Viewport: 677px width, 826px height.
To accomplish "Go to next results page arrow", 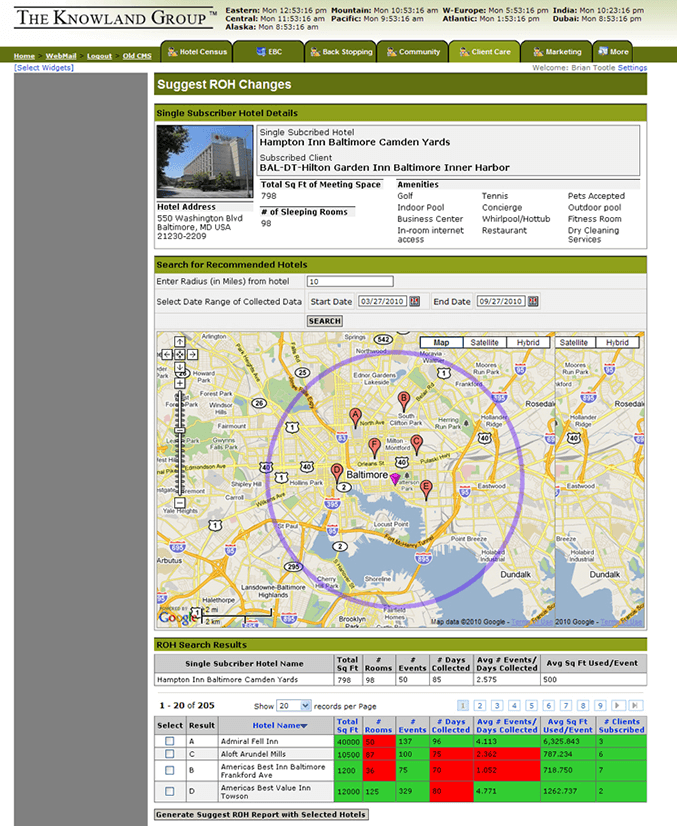I will 617,705.
